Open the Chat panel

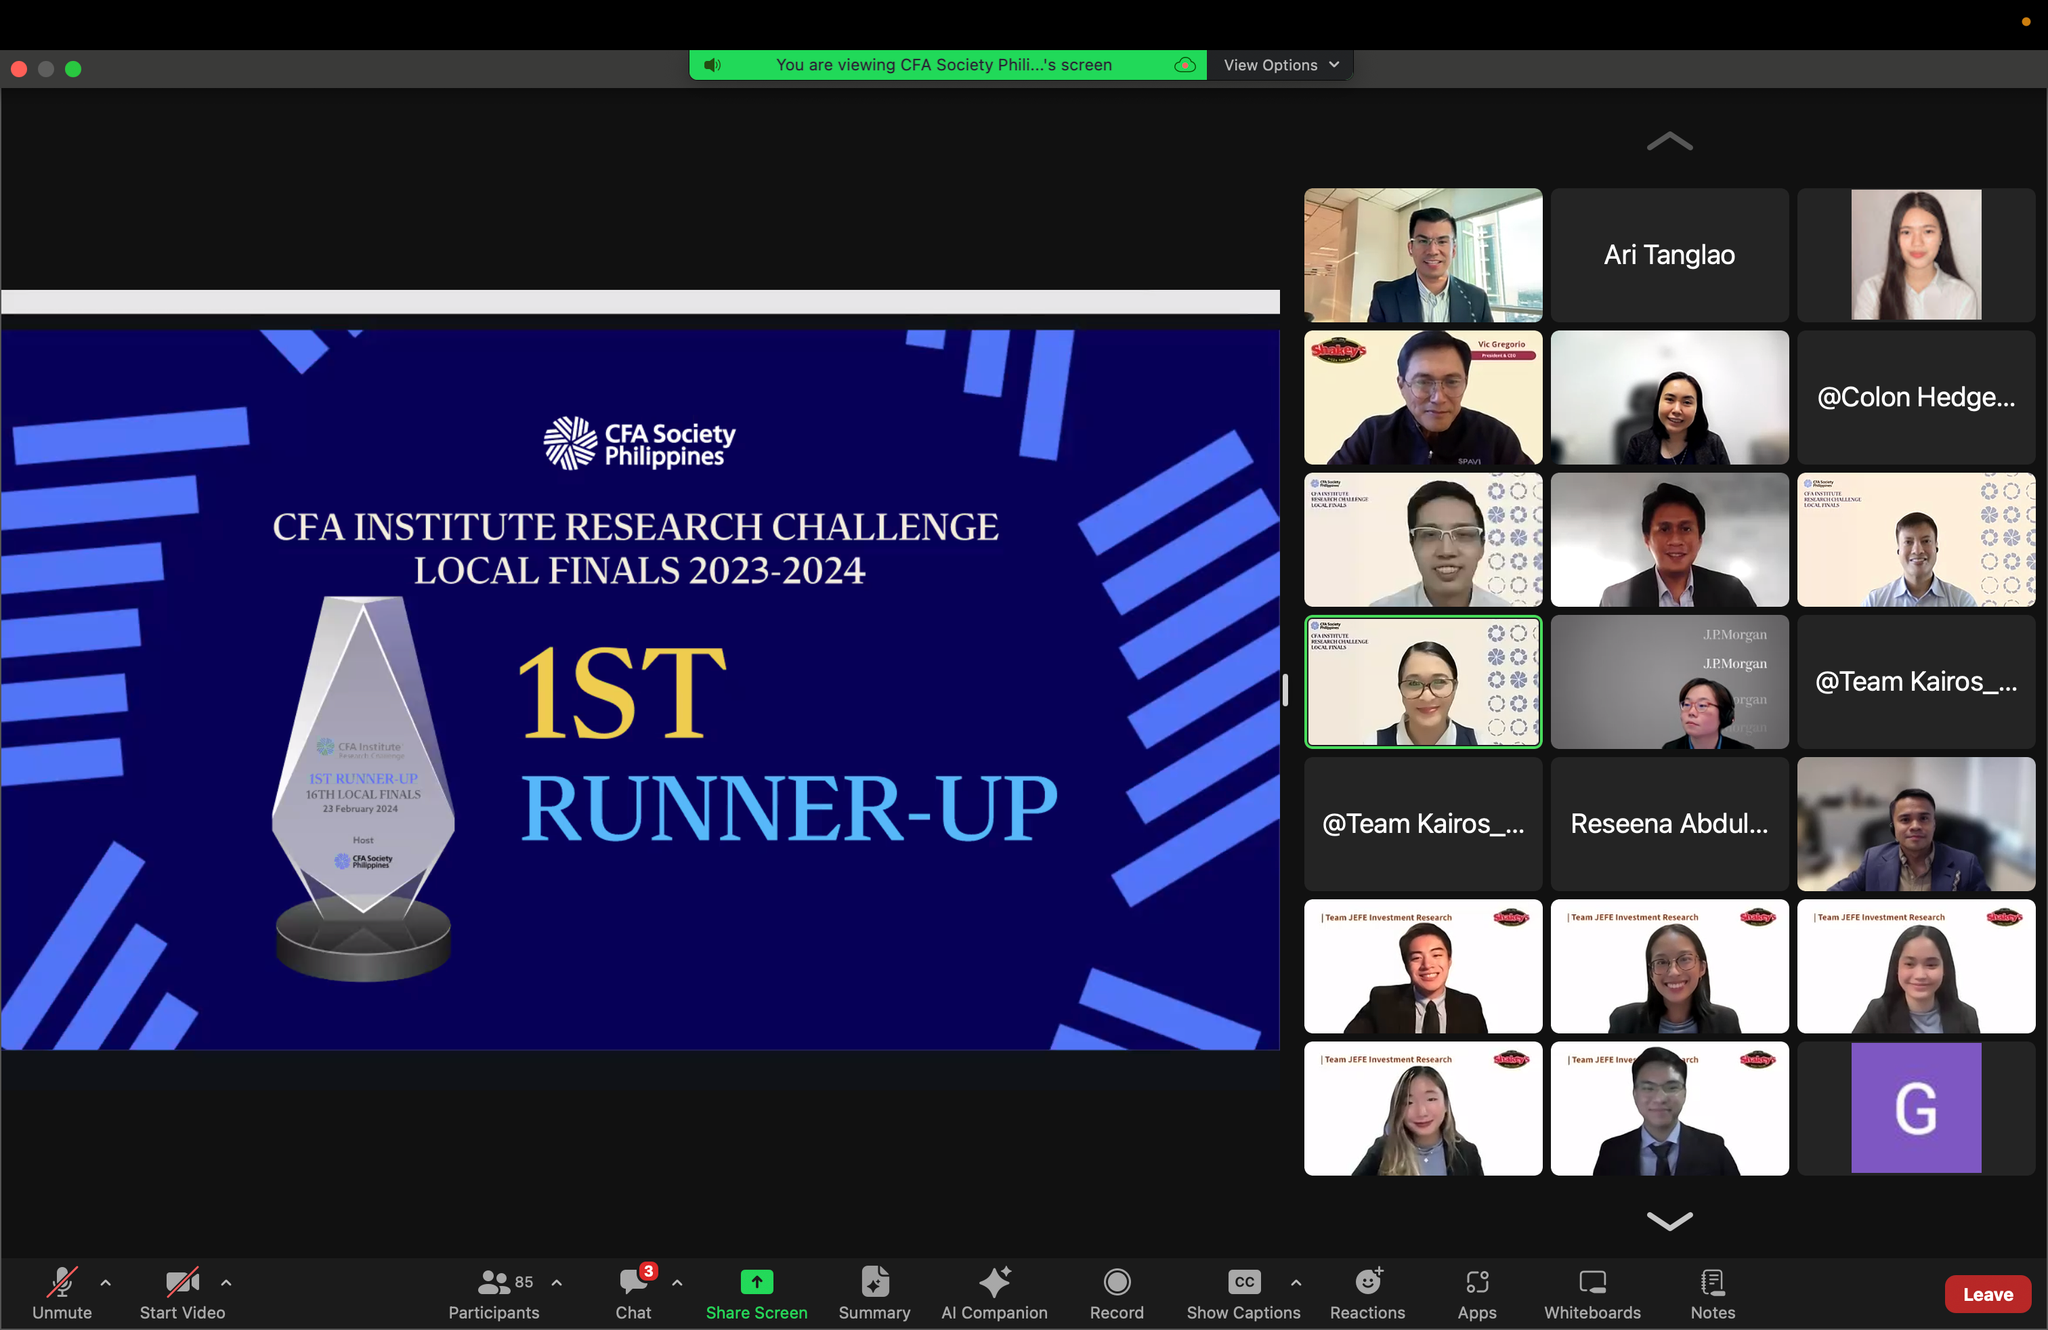tap(633, 1283)
